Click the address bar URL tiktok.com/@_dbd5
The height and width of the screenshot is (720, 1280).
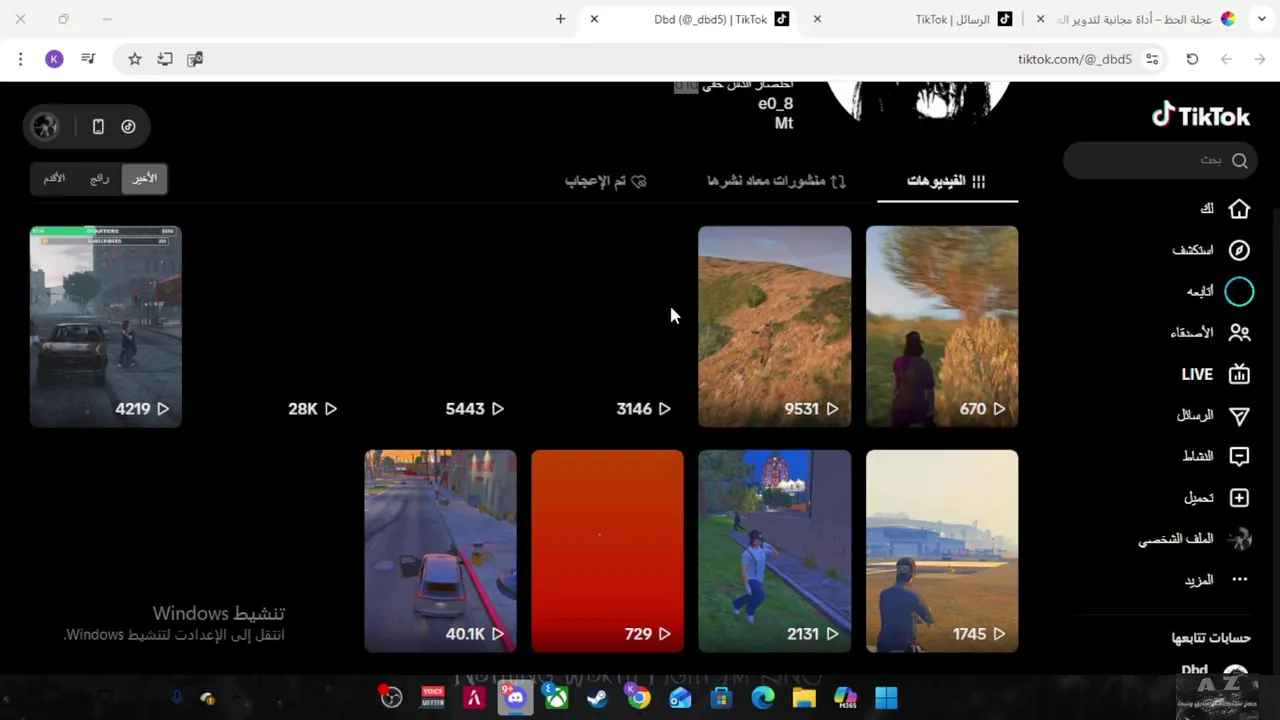pyautogui.click(x=1075, y=59)
